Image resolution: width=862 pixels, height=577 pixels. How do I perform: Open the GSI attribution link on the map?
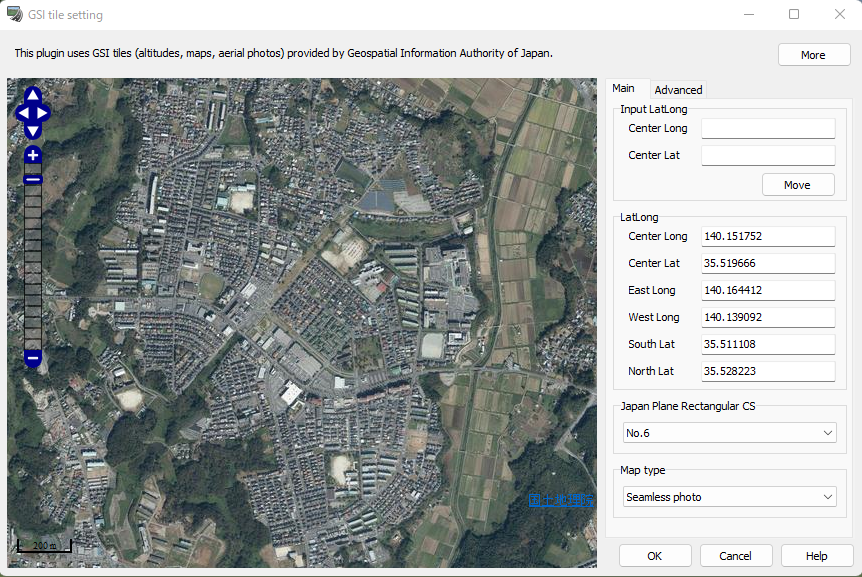click(x=561, y=500)
